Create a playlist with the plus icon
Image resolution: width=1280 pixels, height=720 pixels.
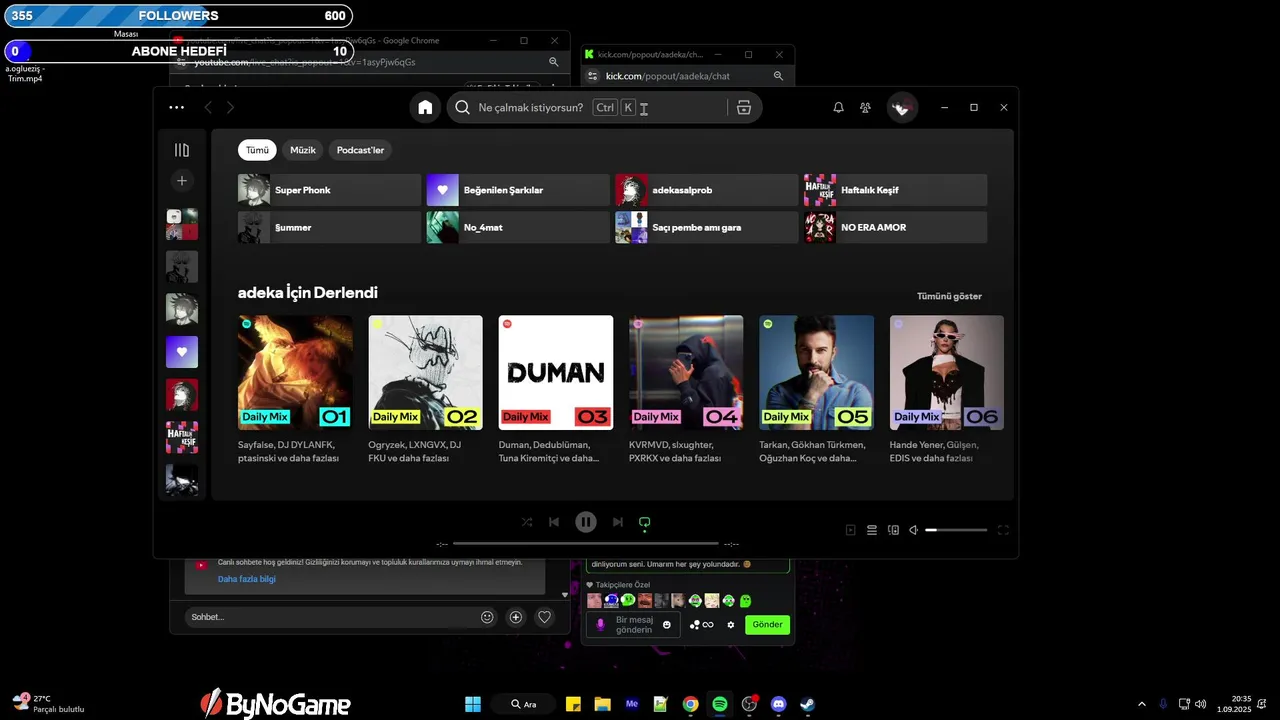(182, 181)
